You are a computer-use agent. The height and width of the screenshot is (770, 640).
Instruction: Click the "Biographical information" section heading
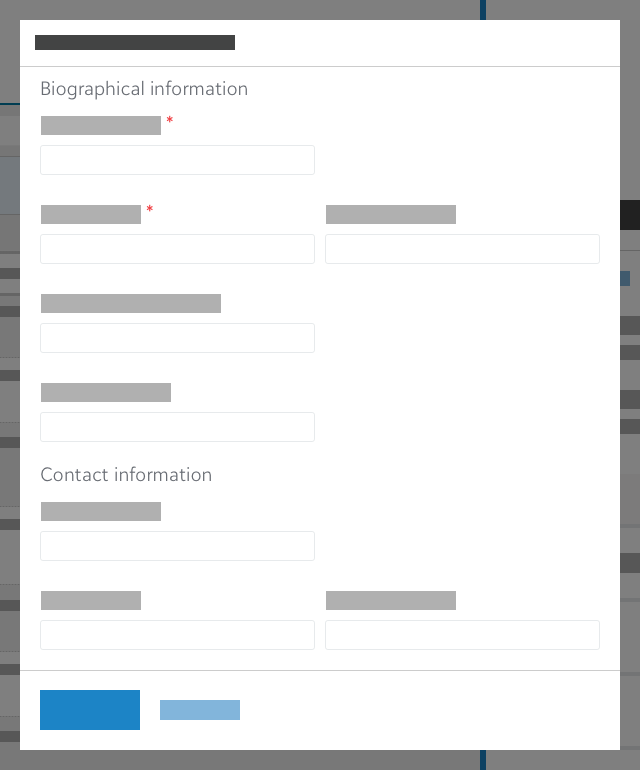144,89
